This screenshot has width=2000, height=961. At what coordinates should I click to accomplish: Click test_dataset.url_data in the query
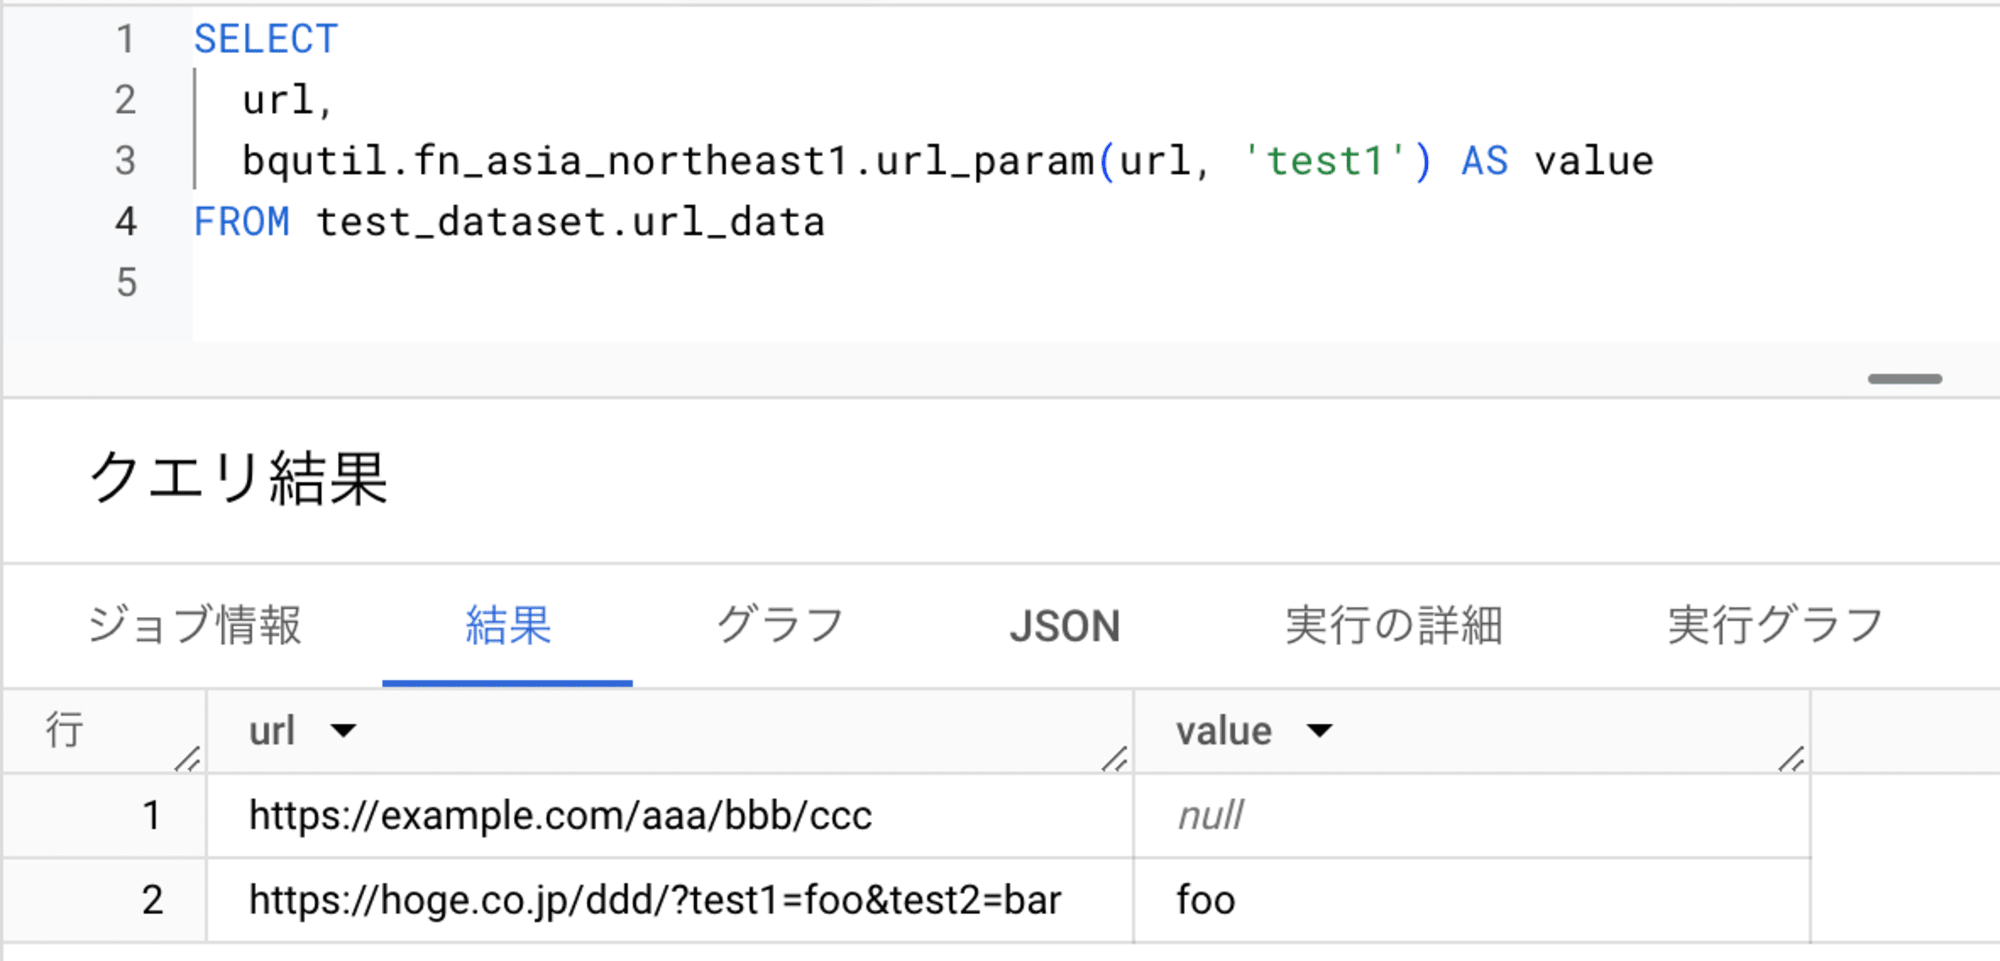click(x=571, y=222)
